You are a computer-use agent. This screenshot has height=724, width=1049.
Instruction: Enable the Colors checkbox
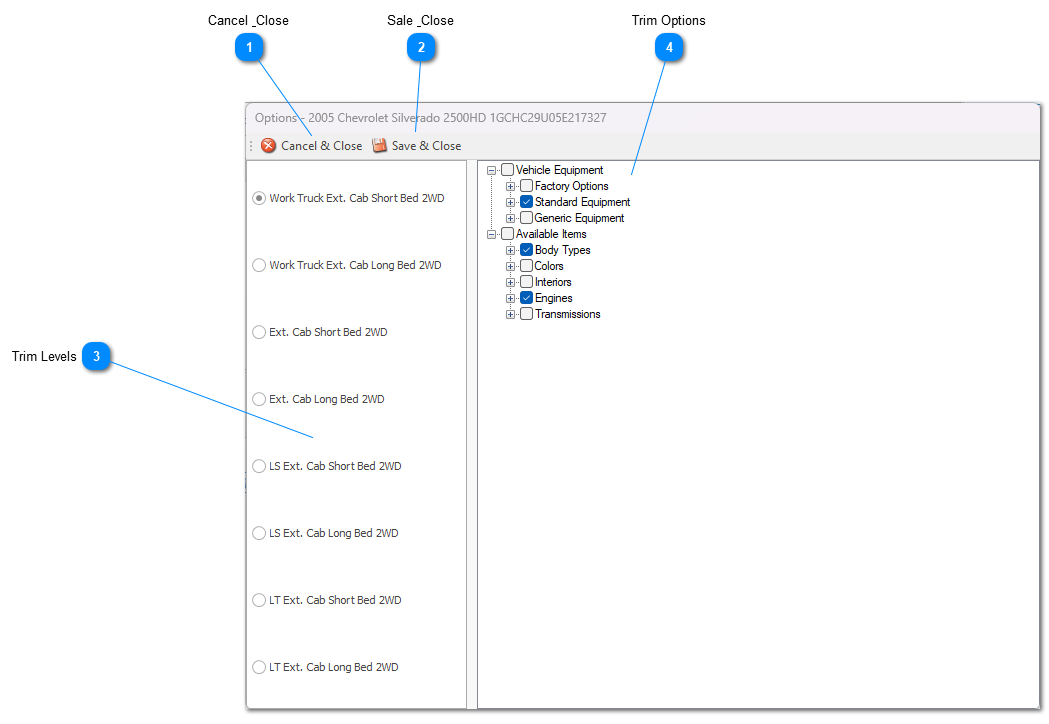coord(527,266)
